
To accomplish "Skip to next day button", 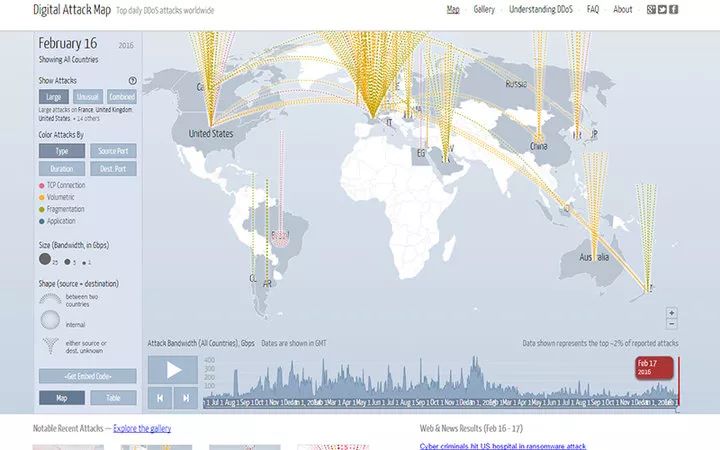I will point(186,398).
